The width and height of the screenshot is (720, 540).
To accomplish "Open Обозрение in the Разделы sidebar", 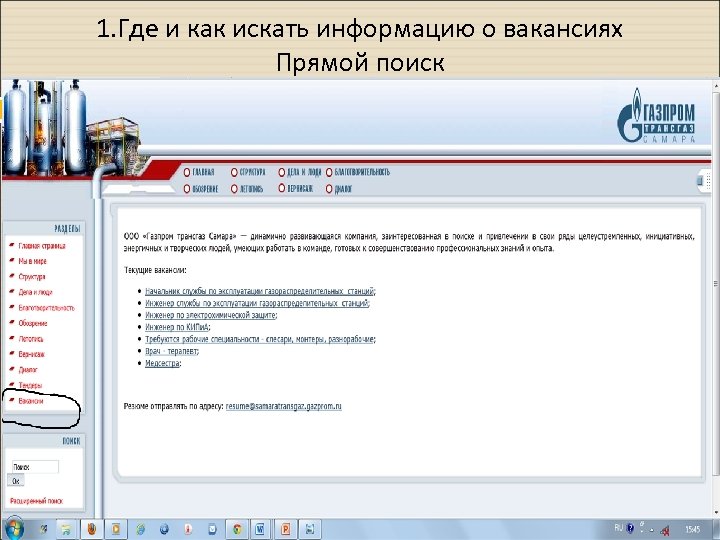I will tap(33, 323).
